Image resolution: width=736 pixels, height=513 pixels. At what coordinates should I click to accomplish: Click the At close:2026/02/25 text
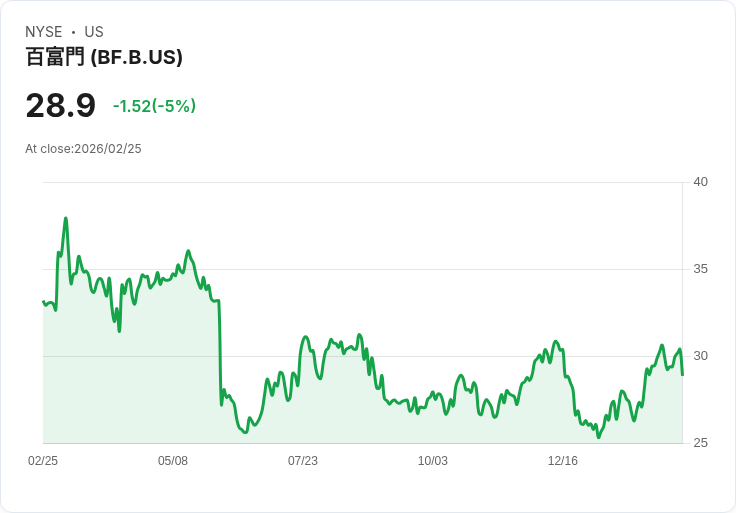pyautogui.click(x=83, y=149)
